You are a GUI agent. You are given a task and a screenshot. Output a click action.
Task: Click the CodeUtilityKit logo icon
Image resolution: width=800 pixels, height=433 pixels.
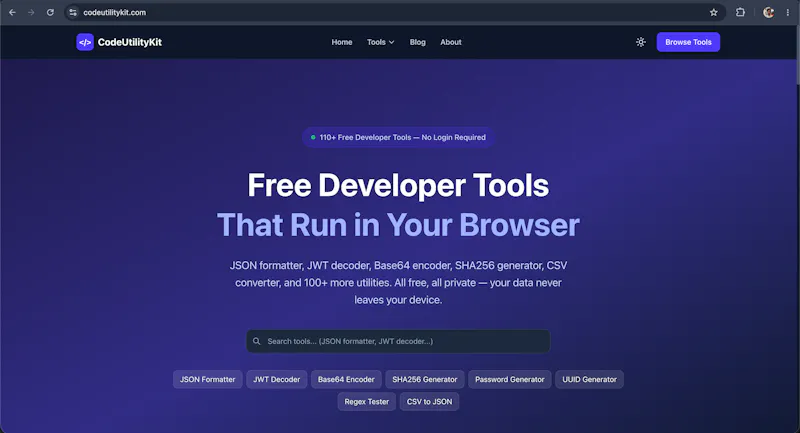[x=85, y=42]
